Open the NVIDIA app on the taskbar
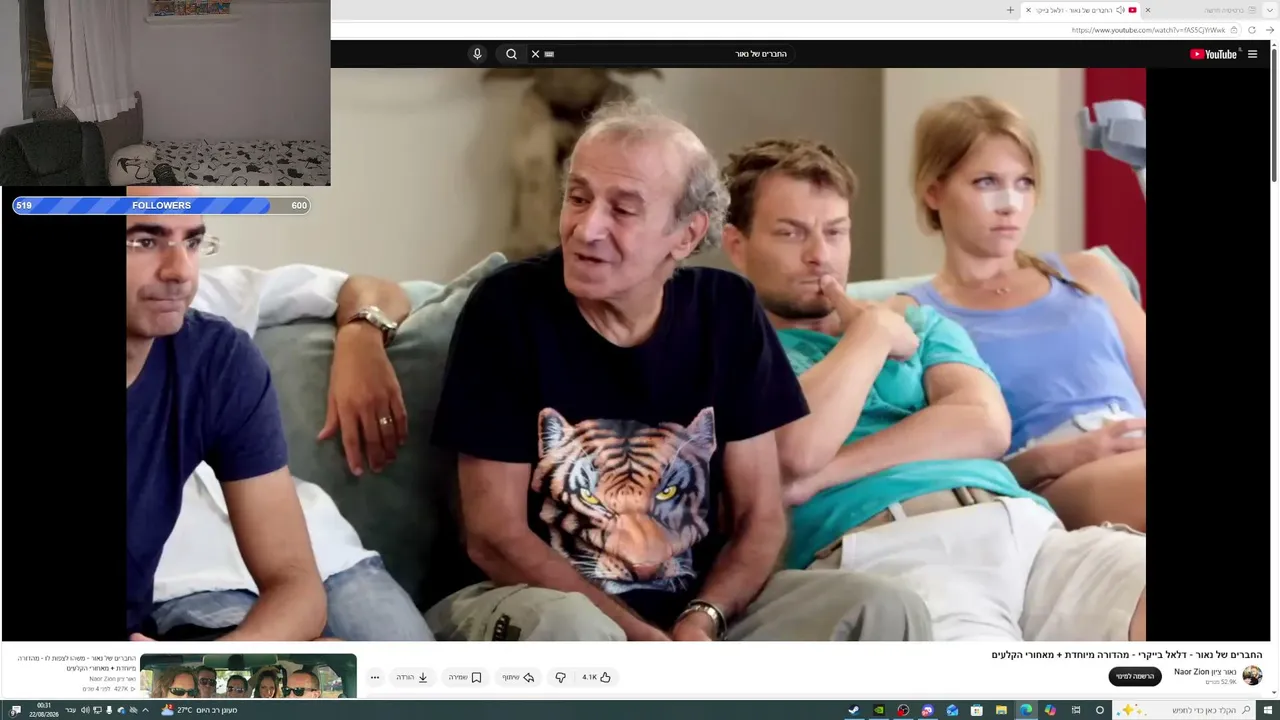The image size is (1280, 720). [879, 710]
